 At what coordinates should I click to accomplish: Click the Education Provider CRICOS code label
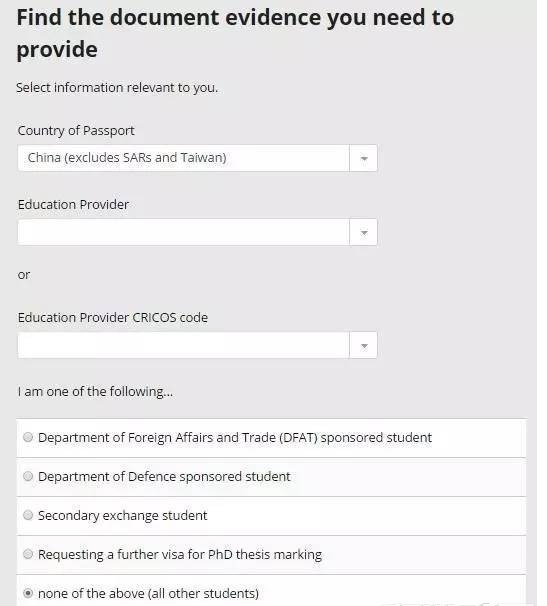(112, 317)
